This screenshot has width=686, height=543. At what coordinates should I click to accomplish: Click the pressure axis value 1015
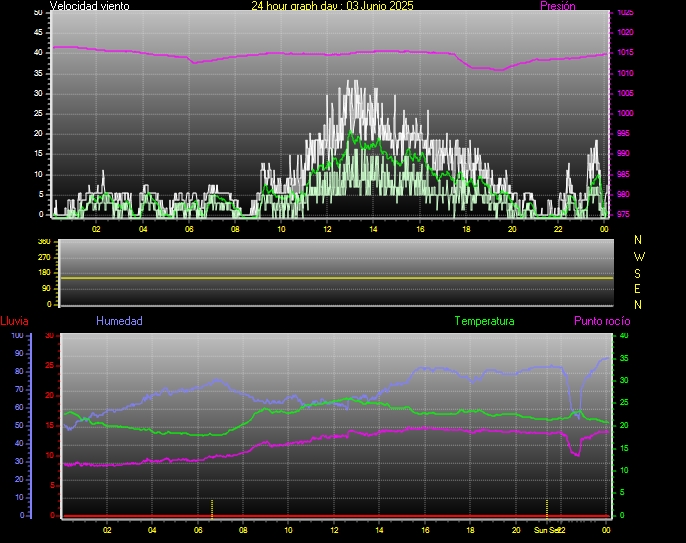click(x=625, y=53)
